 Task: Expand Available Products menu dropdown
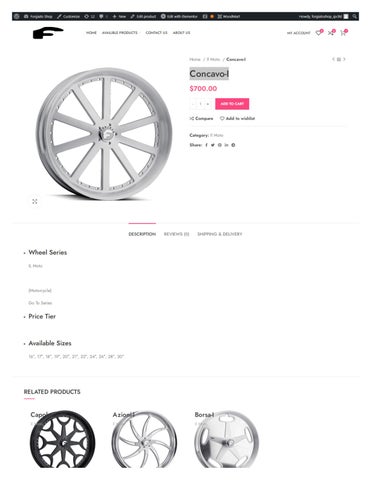click(x=120, y=33)
